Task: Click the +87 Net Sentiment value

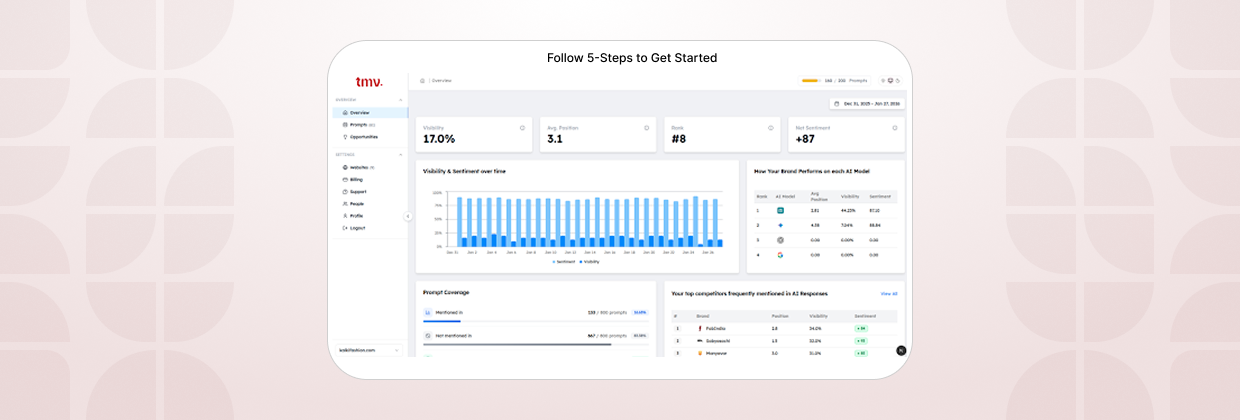Action: (806, 139)
